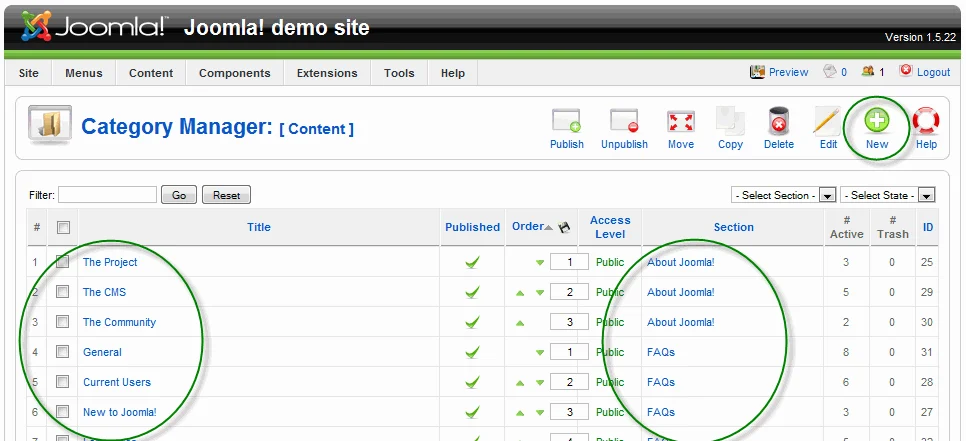Click the Edit pencil icon
This screenshot has width=966, height=441.
(x=827, y=121)
